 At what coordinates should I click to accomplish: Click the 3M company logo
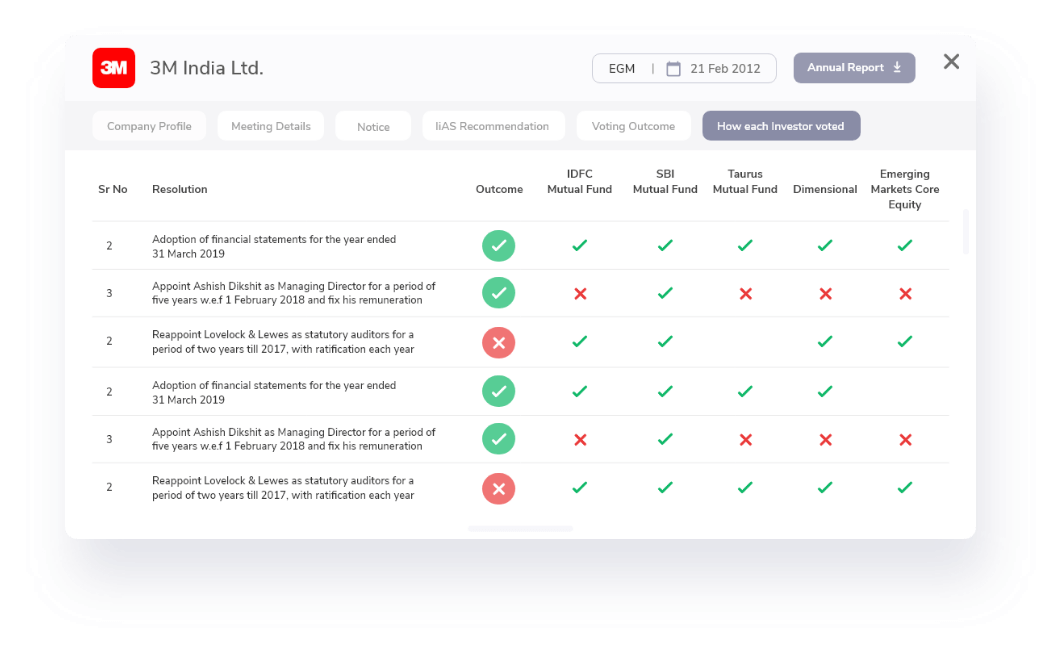[114, 68]
